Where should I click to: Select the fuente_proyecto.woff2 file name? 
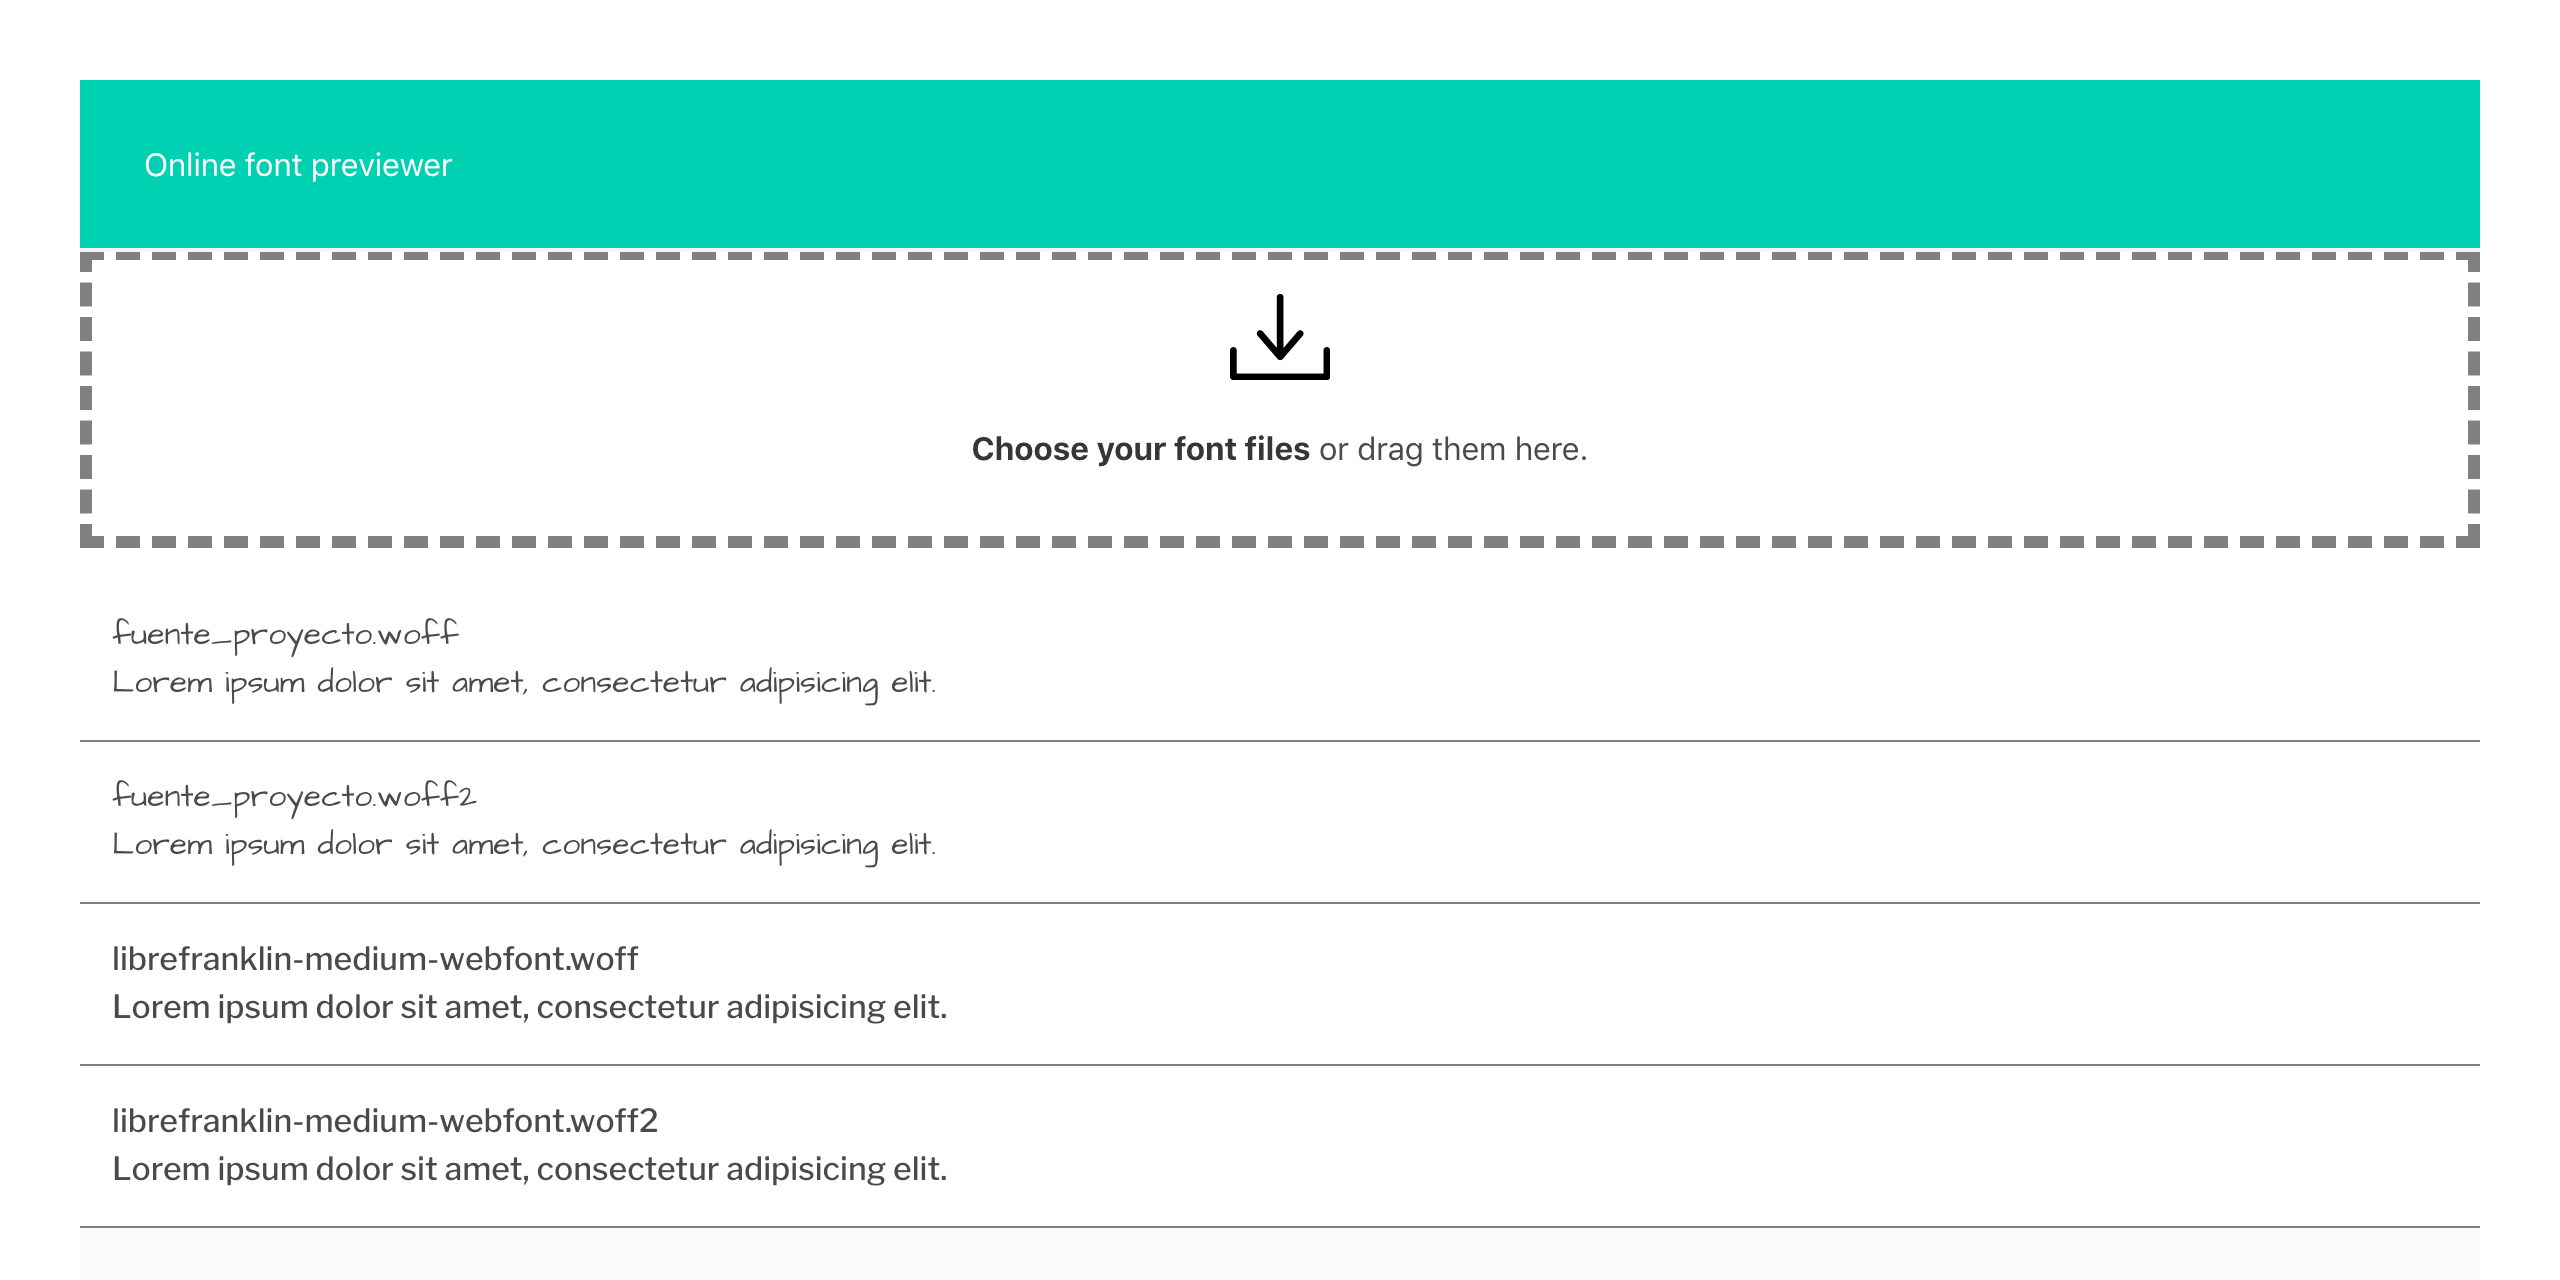pyautogui.click(x=295, y=796)
